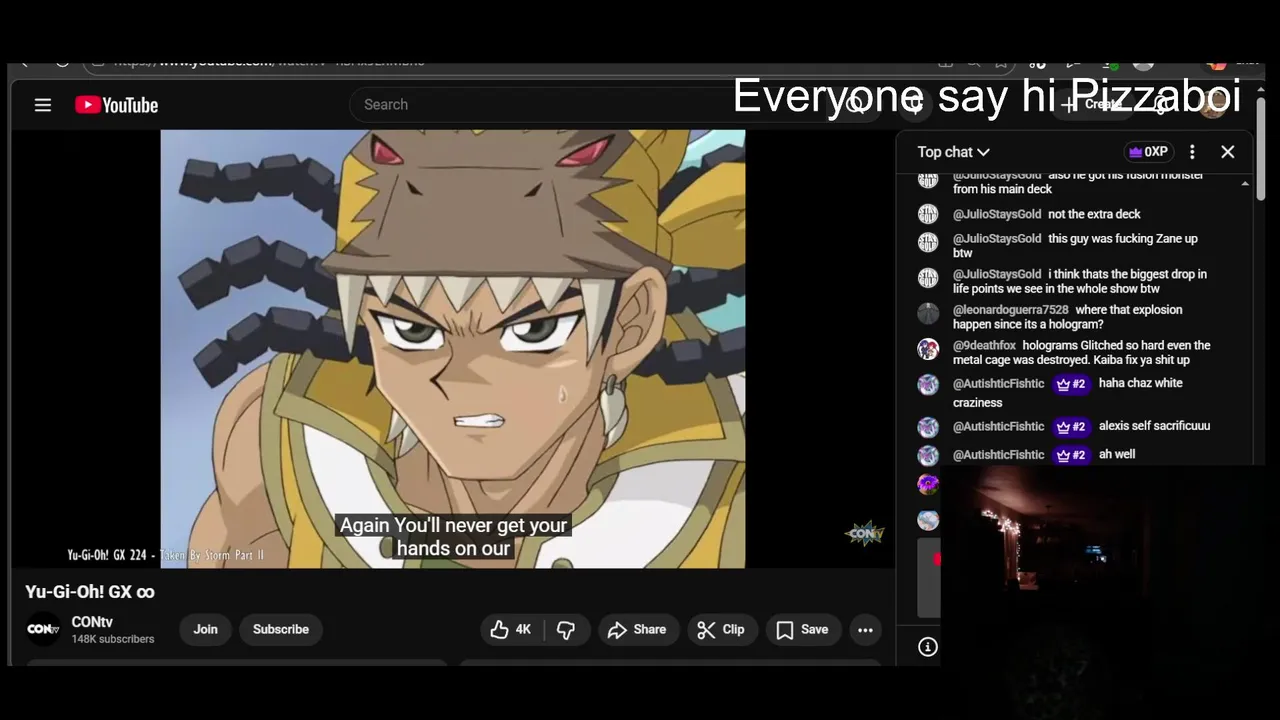This screenshot has width=1280, height=720.
Task: Share the Yu-Gi-Oh! GX video
Action: (x=637, y=629)
